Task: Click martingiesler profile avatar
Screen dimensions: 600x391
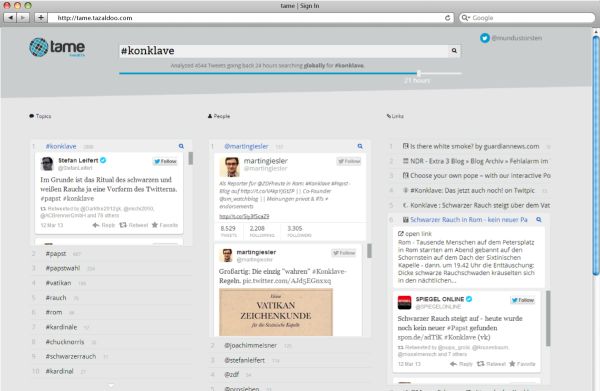Action: point(229,167)
